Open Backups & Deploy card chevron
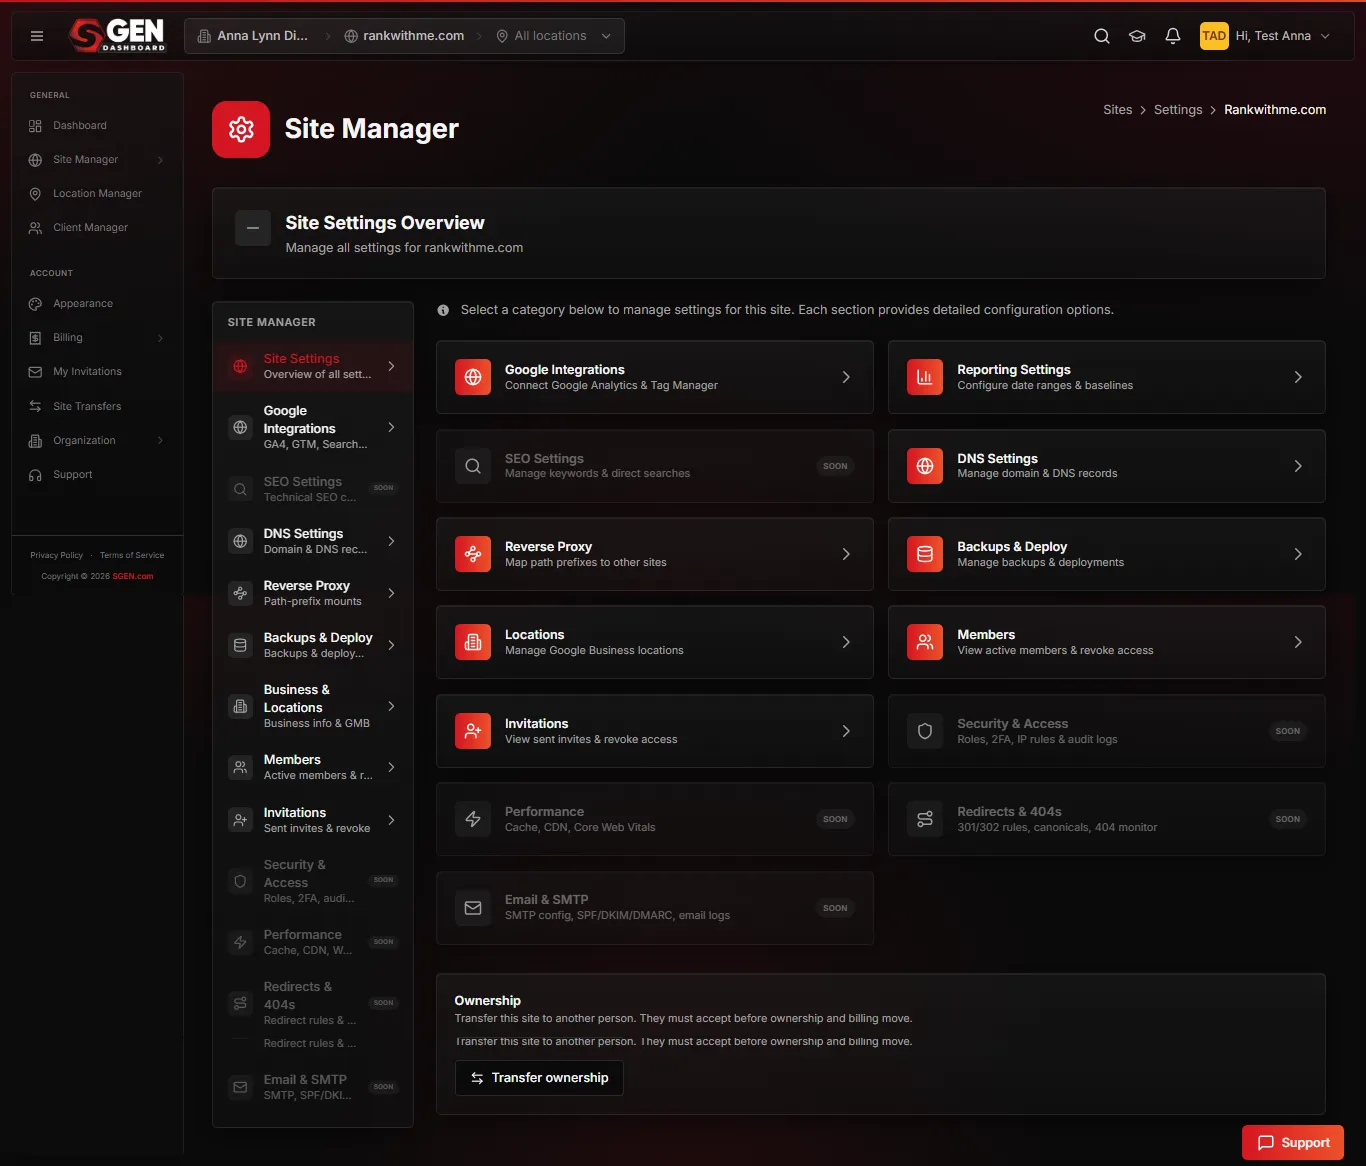The width and height of the screenshot is (1366, 1166). click(1298, 554)
